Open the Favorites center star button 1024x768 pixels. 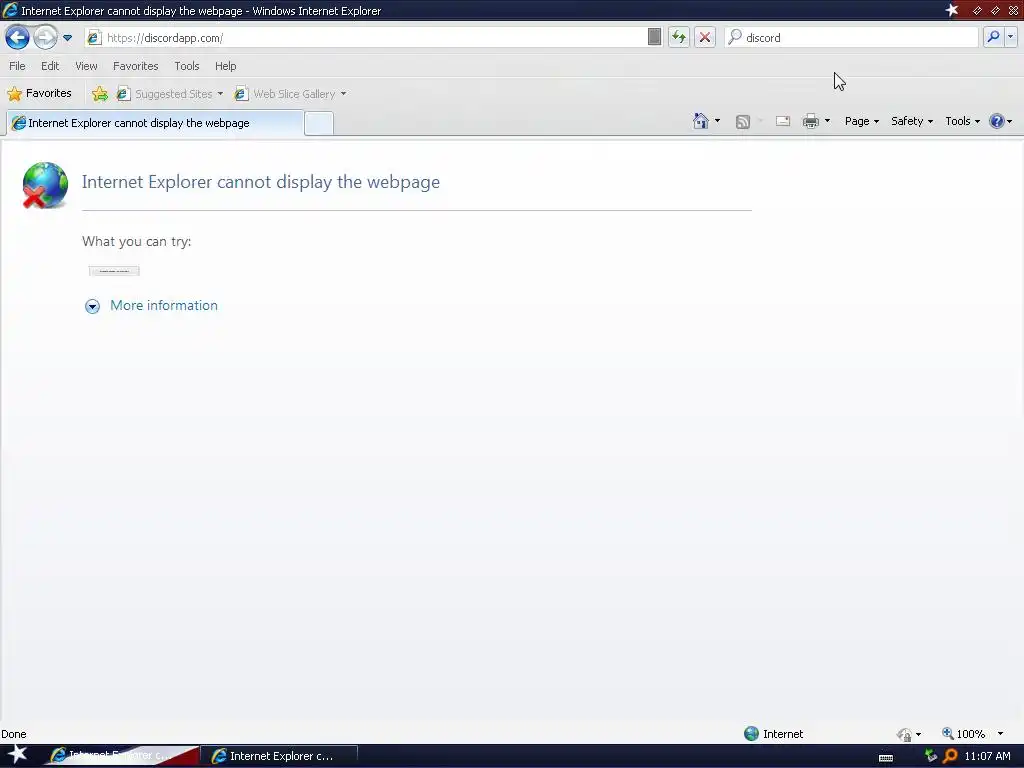(x=39, y=93)
